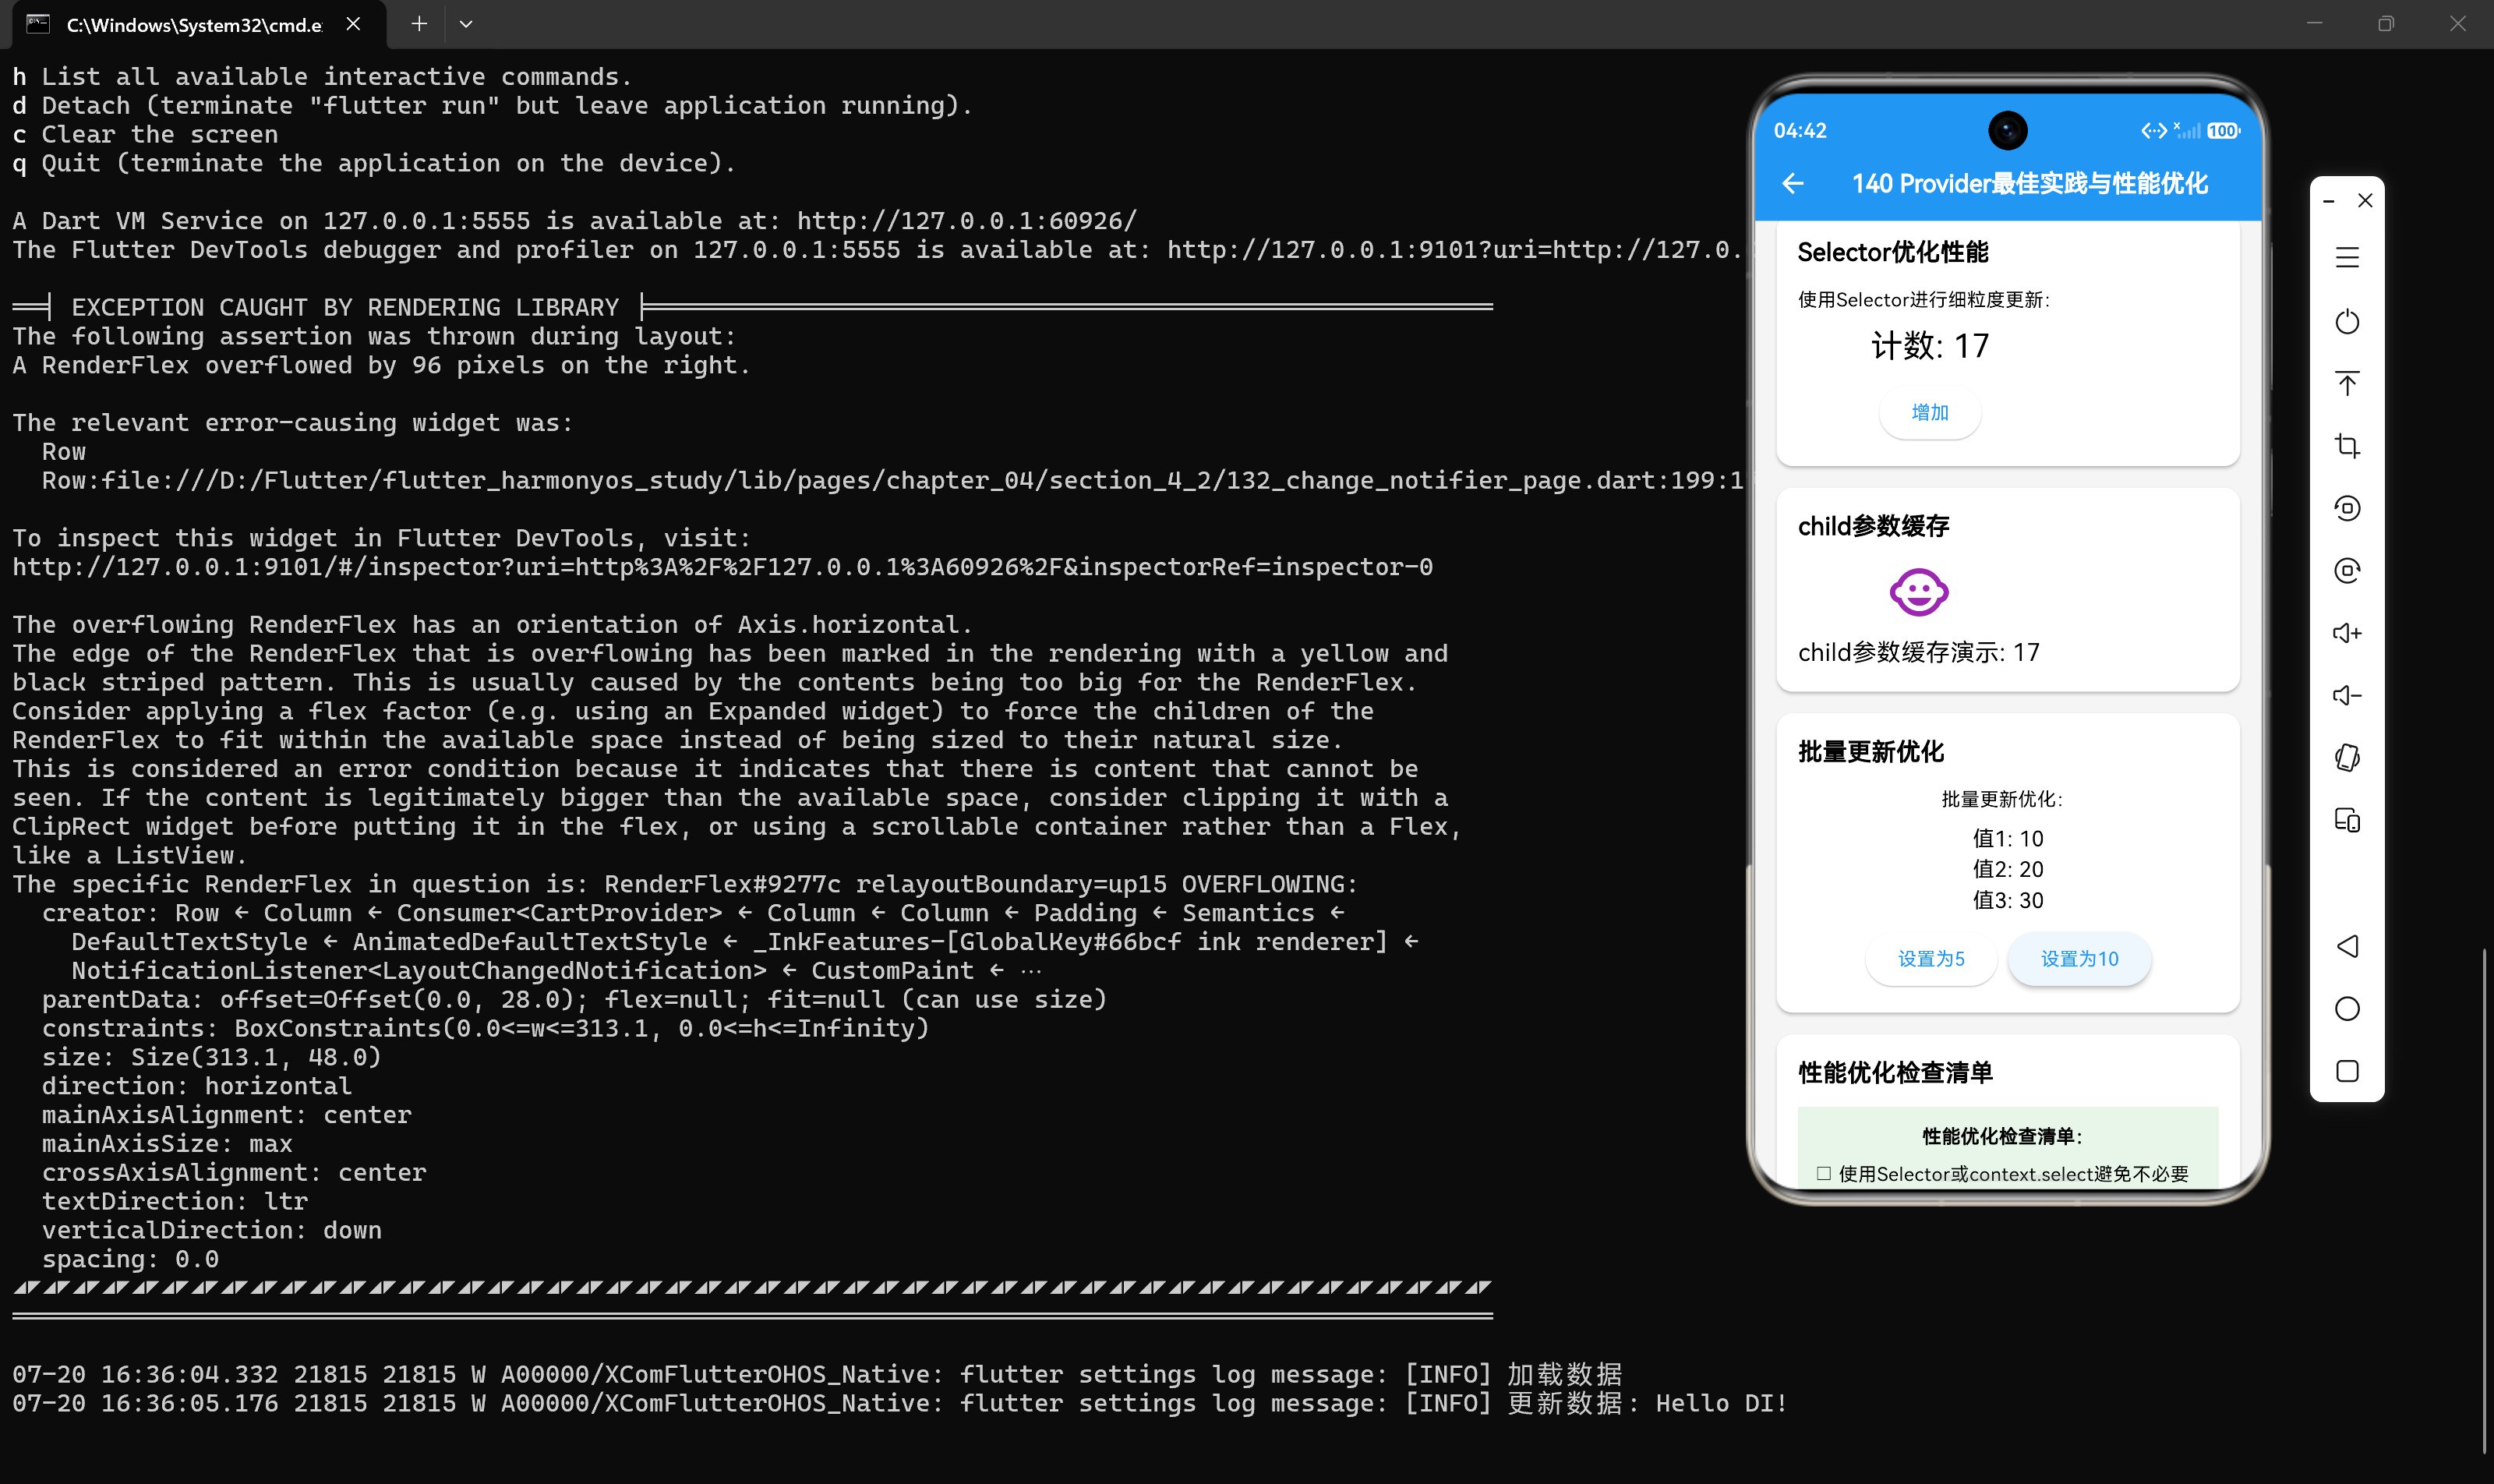
Task: Click the 'd Detach (terminate "flutter run"' help line
Action: click(x=492, y=105)
